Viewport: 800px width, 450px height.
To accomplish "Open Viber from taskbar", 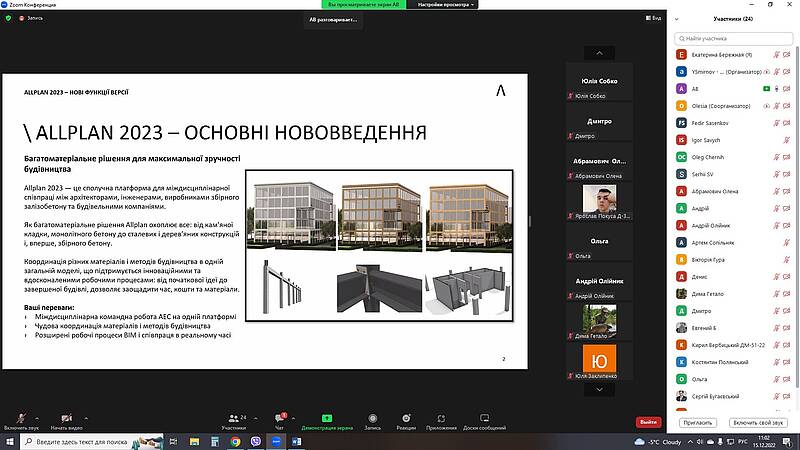I will [x=256, y=442].
